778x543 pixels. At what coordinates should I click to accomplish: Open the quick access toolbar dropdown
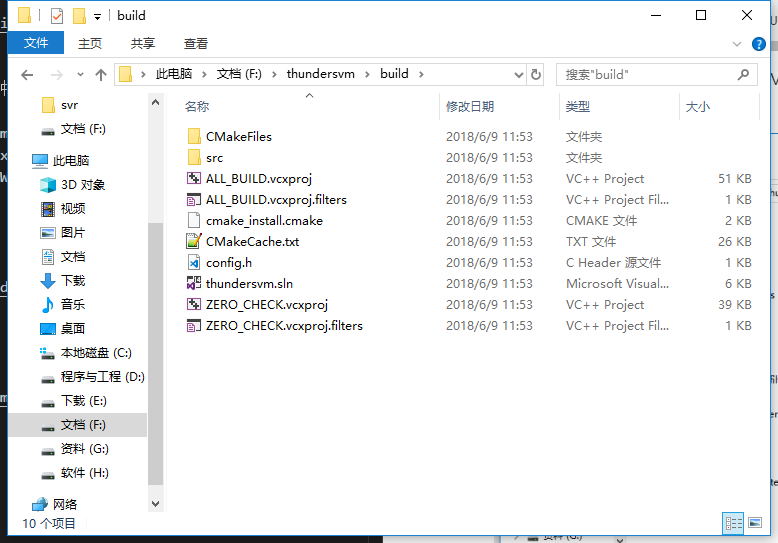click(97, 16)
